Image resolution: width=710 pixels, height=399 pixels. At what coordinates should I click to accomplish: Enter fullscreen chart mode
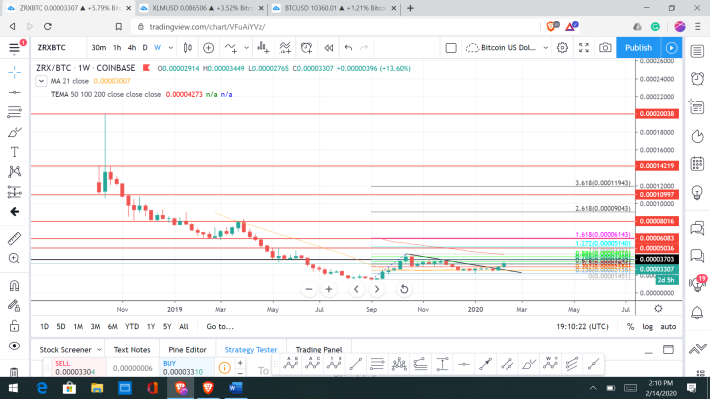click(x=584, y=48)
